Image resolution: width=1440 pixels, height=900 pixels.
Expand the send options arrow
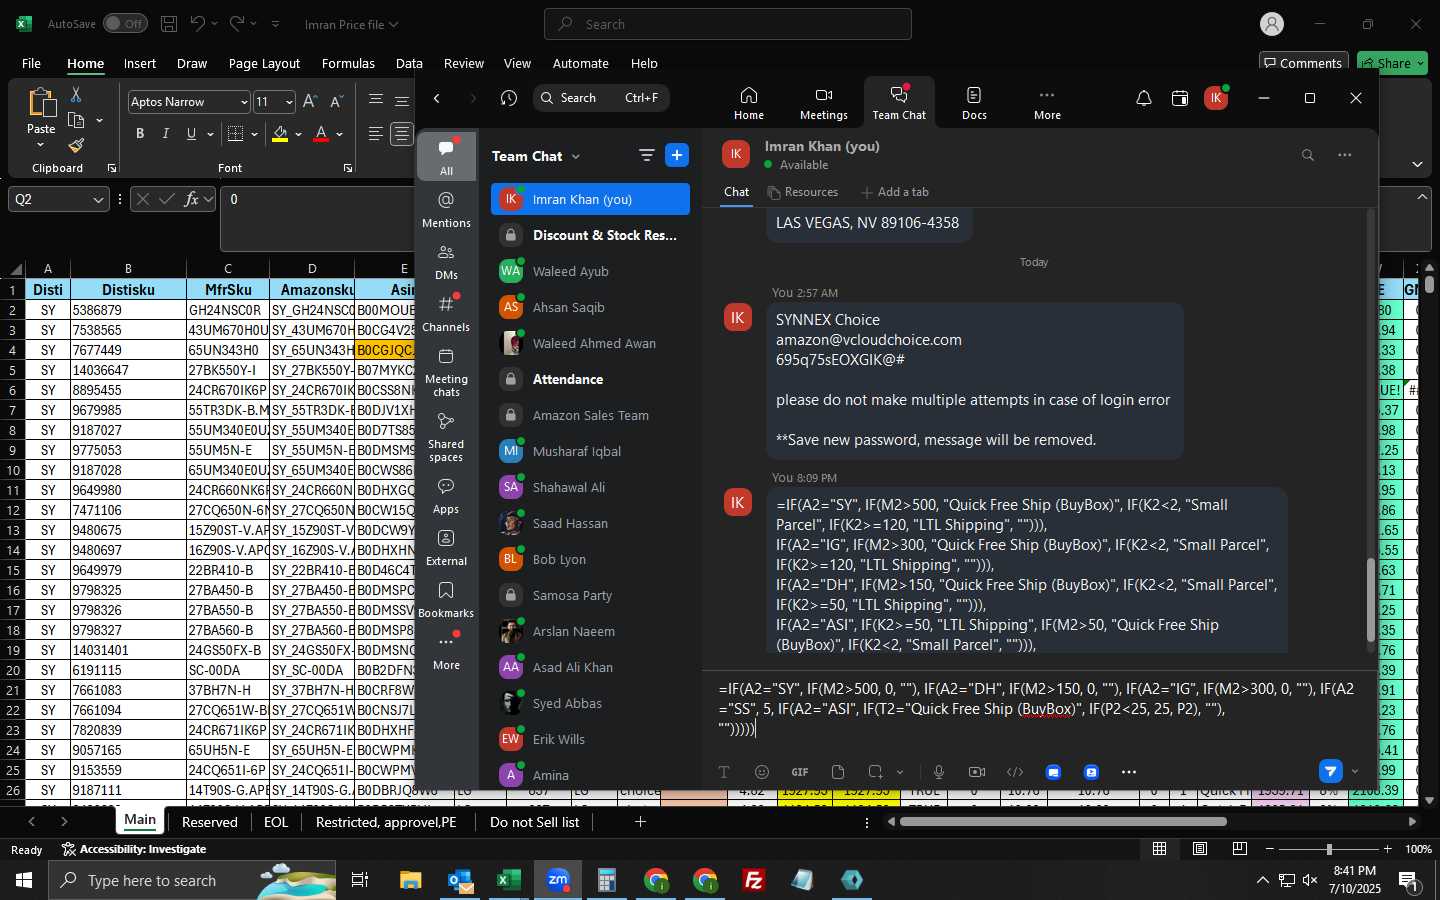click(1355, 772)
